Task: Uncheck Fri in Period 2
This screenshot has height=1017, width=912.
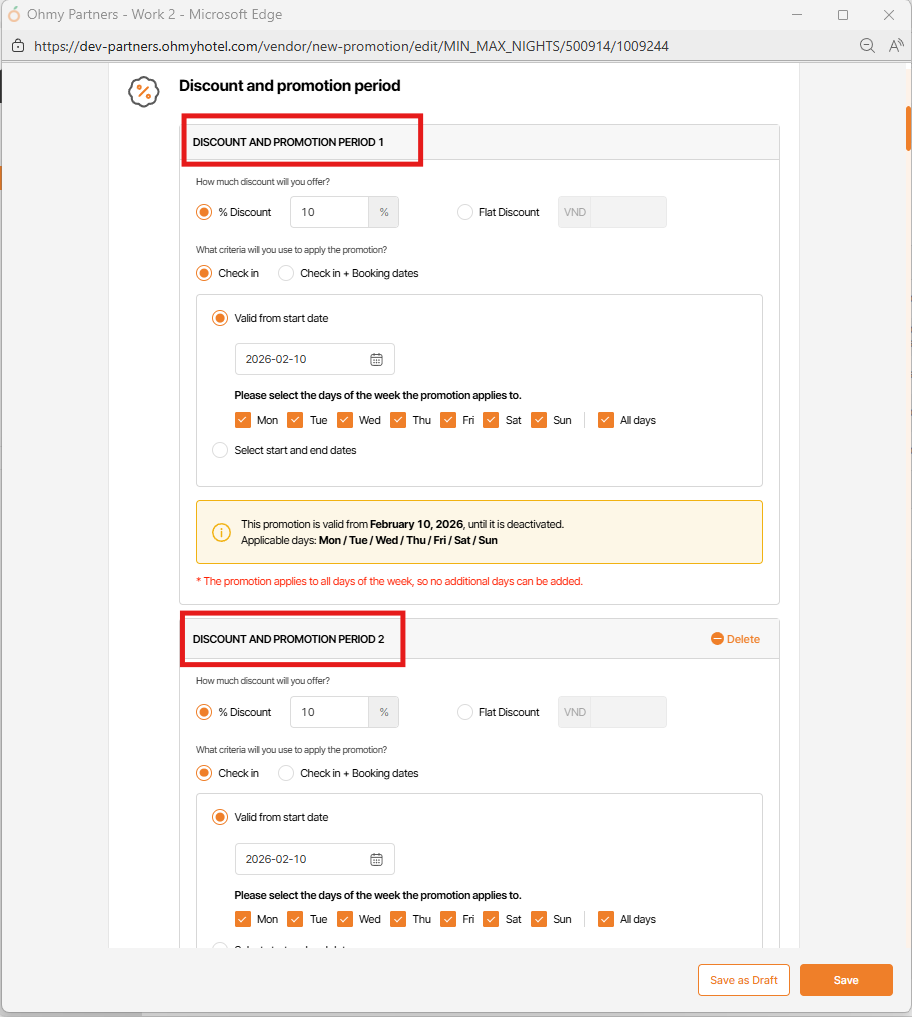Action: pos(448,919)
